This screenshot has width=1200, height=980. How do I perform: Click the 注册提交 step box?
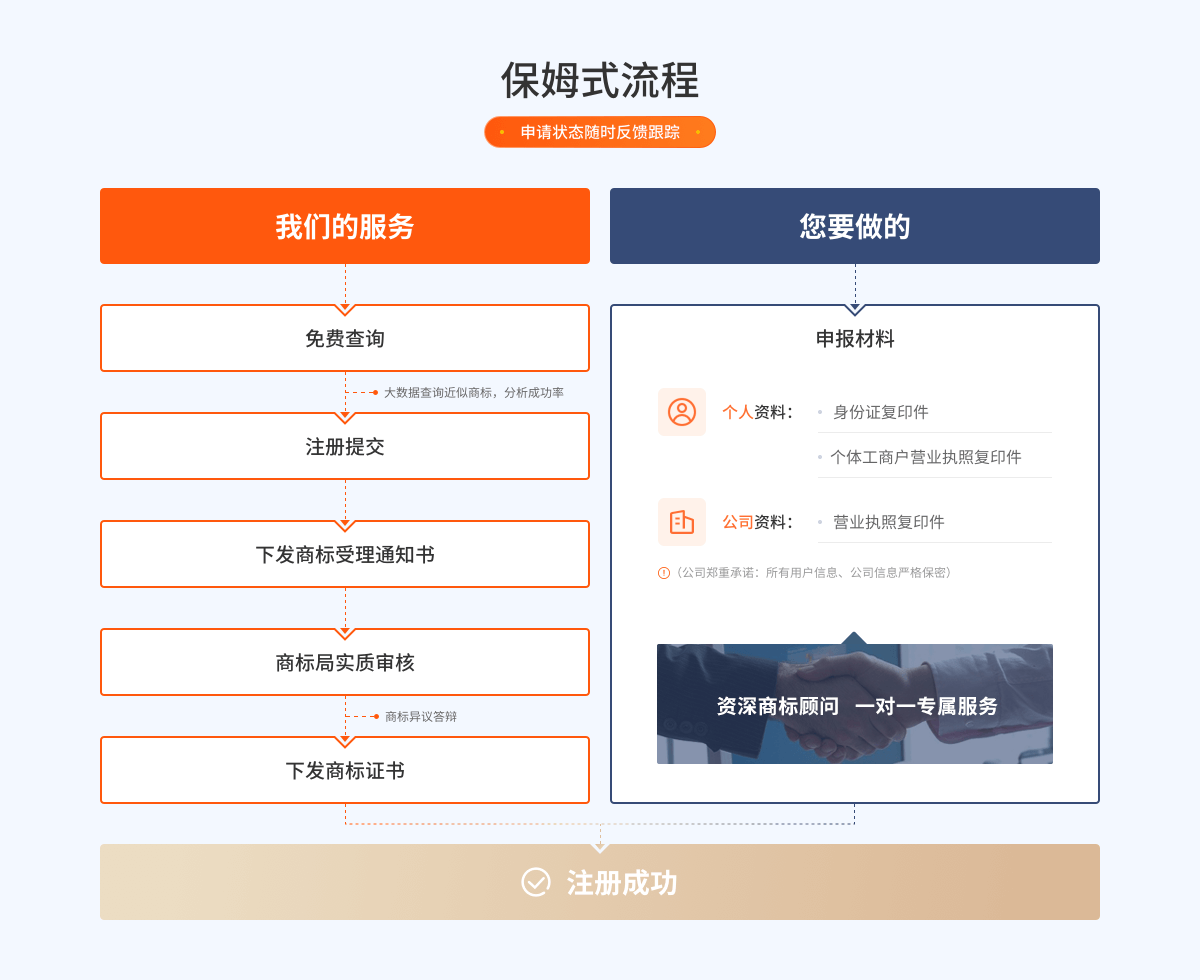[x=345, y=447]
